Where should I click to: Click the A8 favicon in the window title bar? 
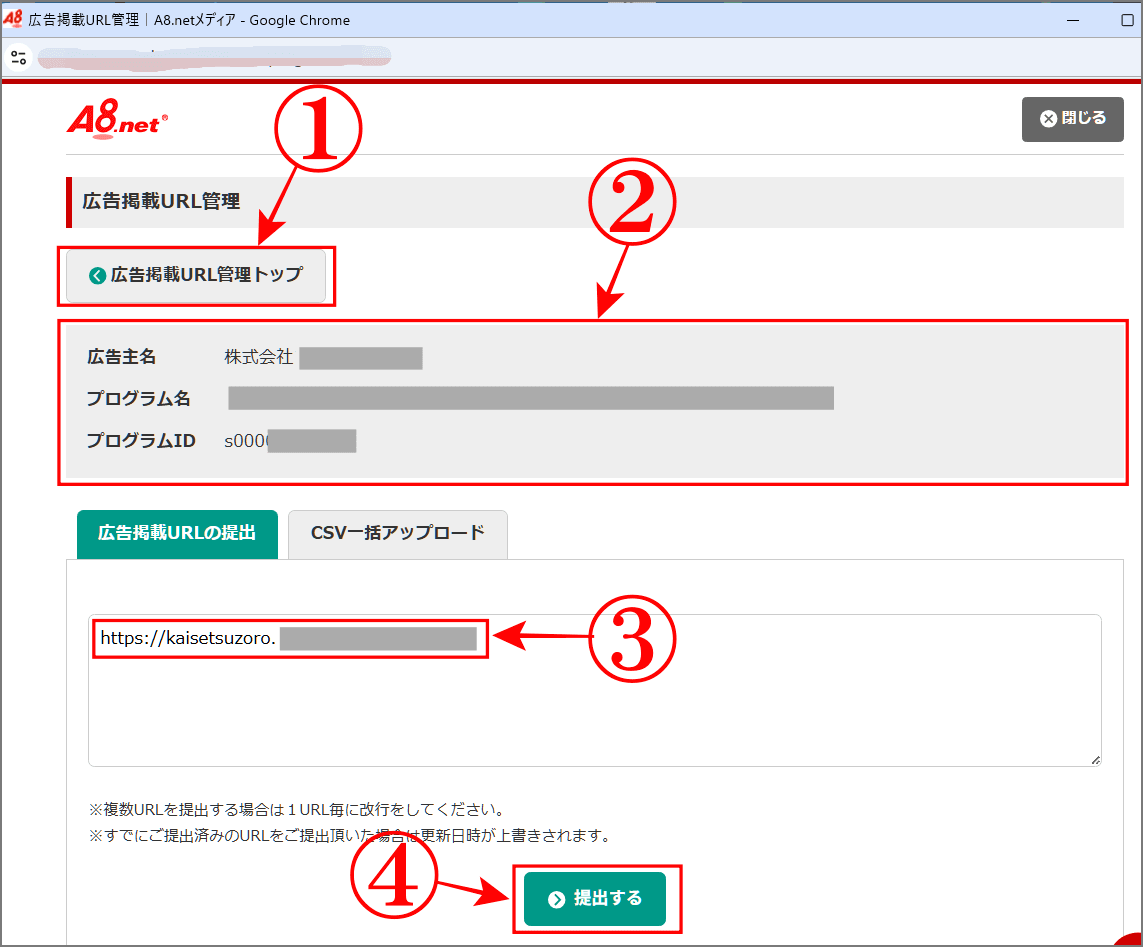(x=14, y=20)
